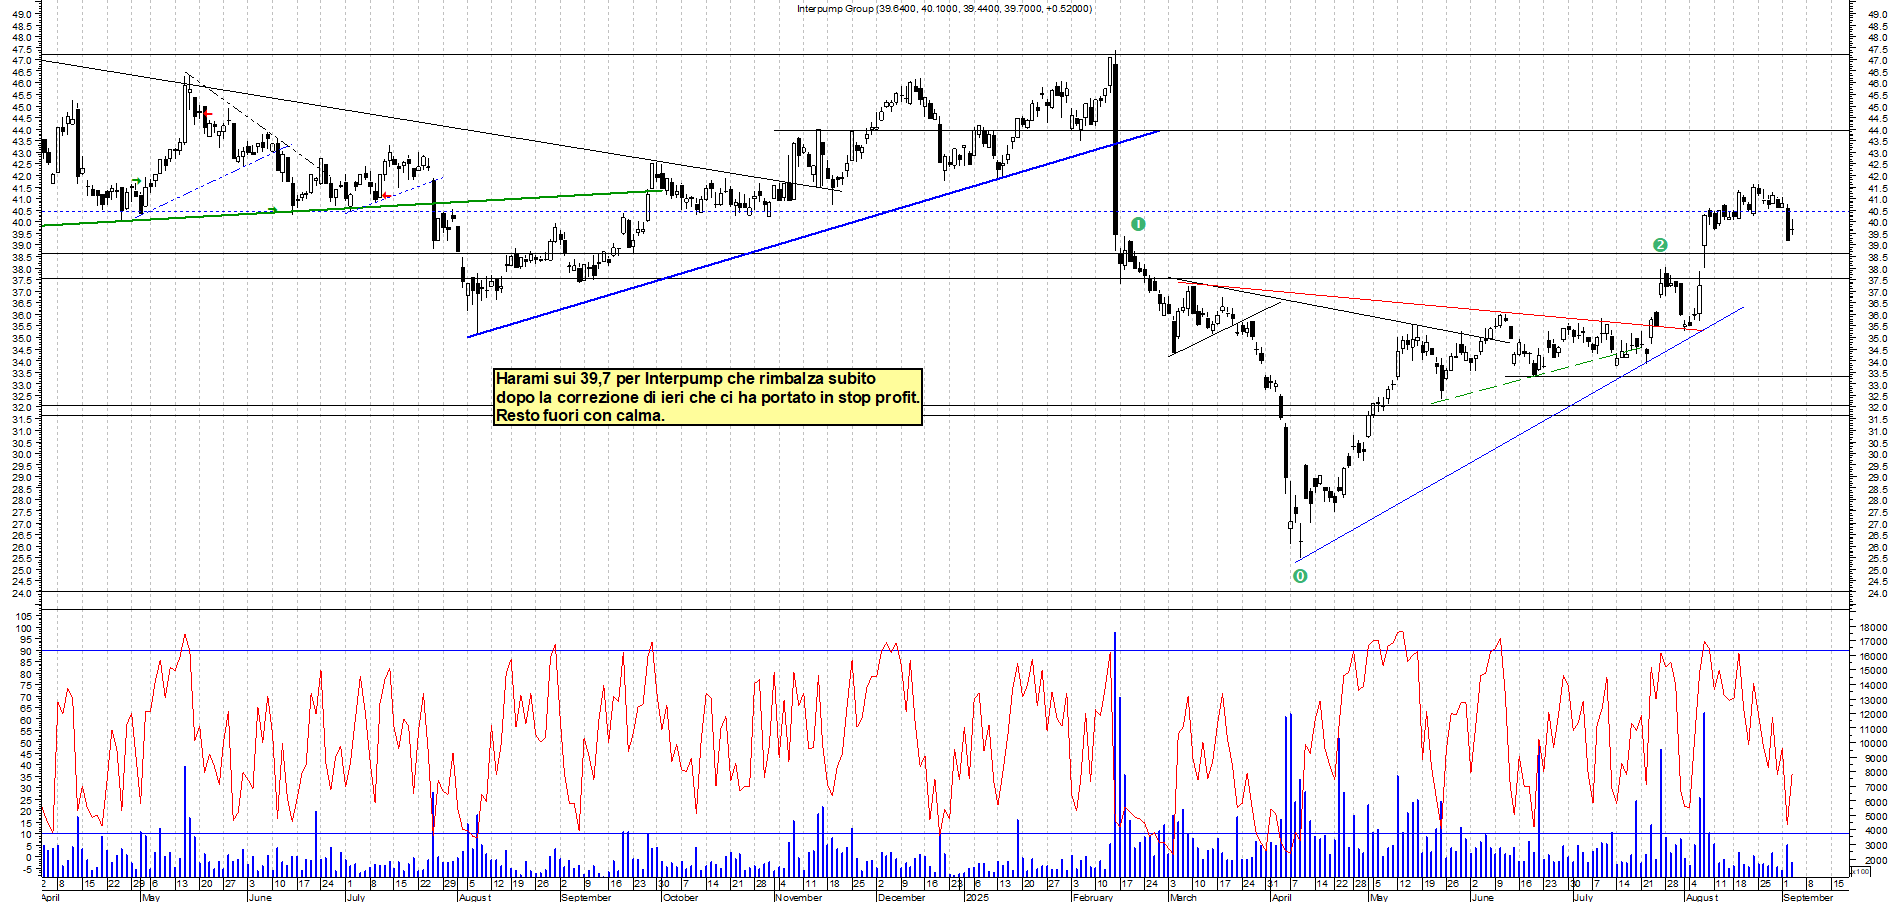Click the 105 oscillator axis label

click(x=24, y=617)
